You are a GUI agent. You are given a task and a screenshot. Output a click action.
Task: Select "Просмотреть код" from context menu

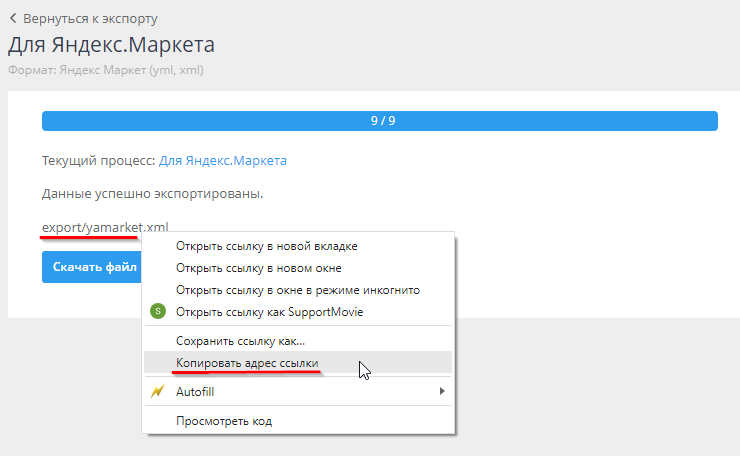[x=223, y=421]
